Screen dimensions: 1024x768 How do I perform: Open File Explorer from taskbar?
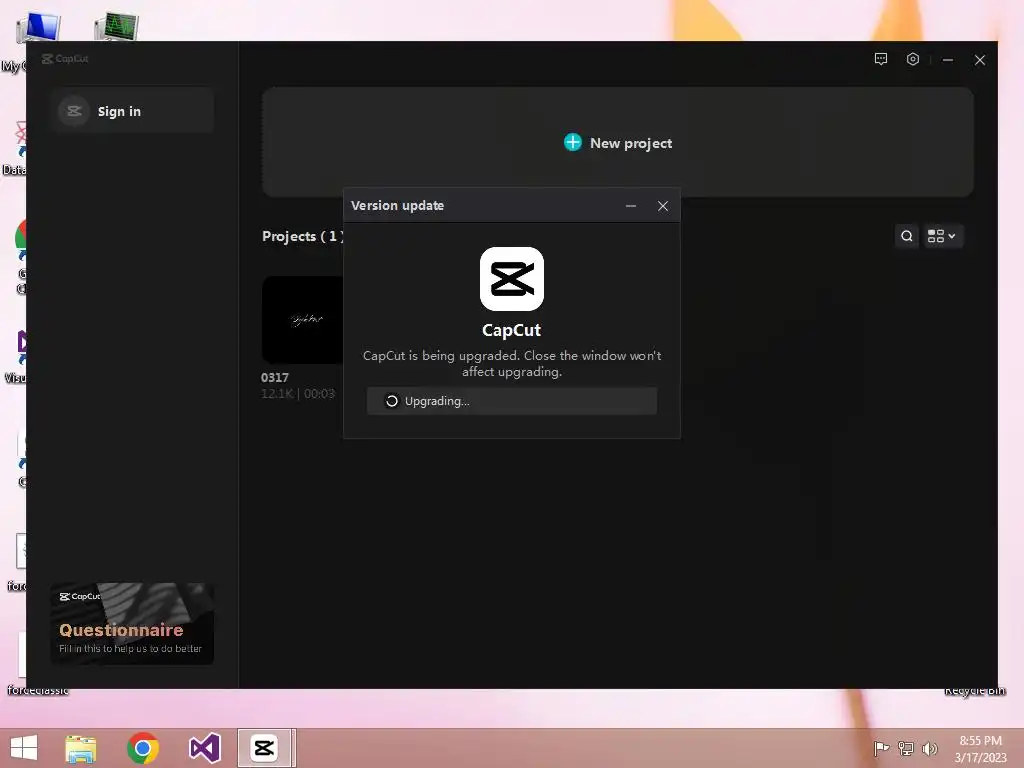click(81, 748)
